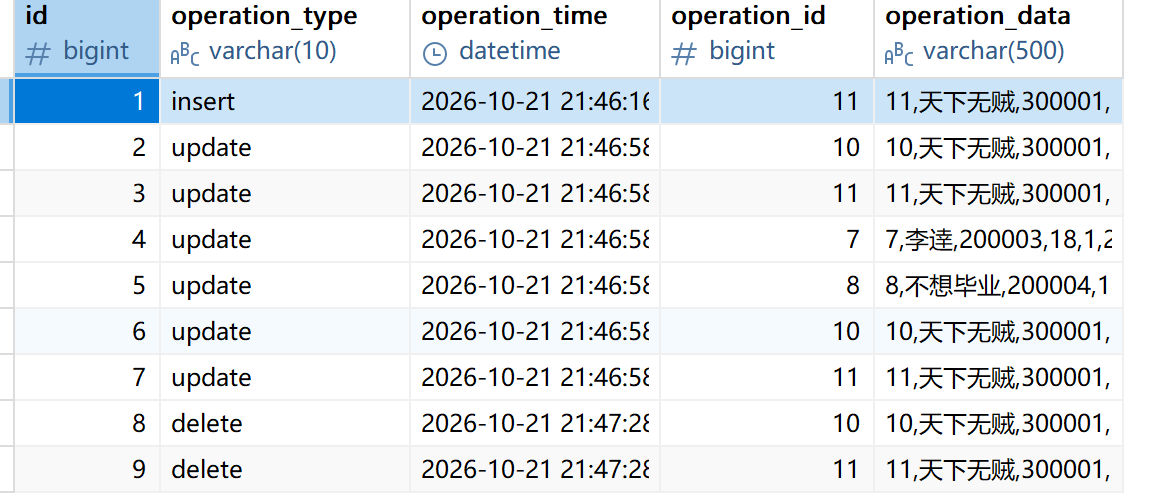Select operation_time cell of the insert row
Screen dimensions: 1166x504
535,101
